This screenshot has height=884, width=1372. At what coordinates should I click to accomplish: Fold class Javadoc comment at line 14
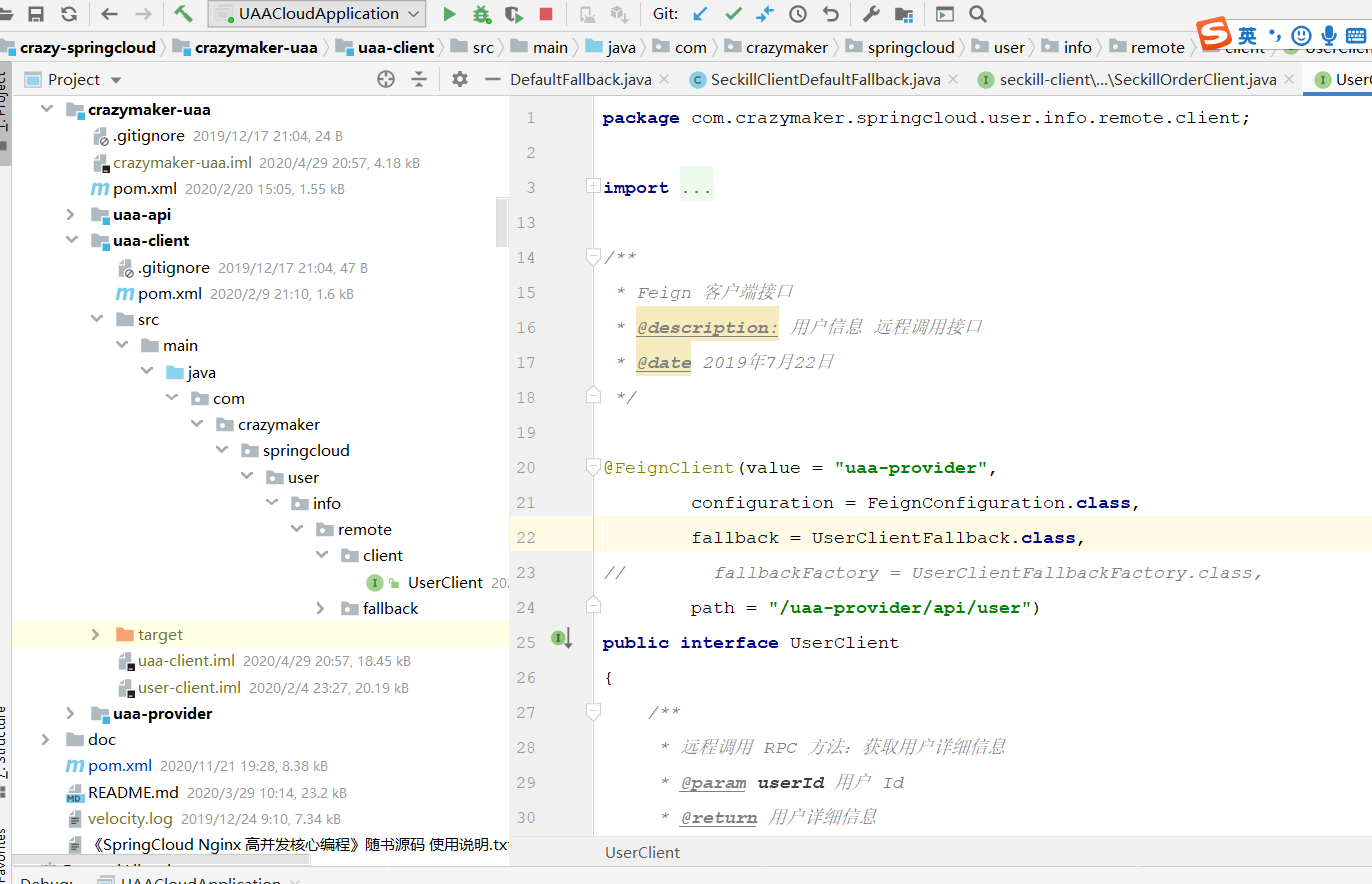pyautogui.click(x=593, y=257)
